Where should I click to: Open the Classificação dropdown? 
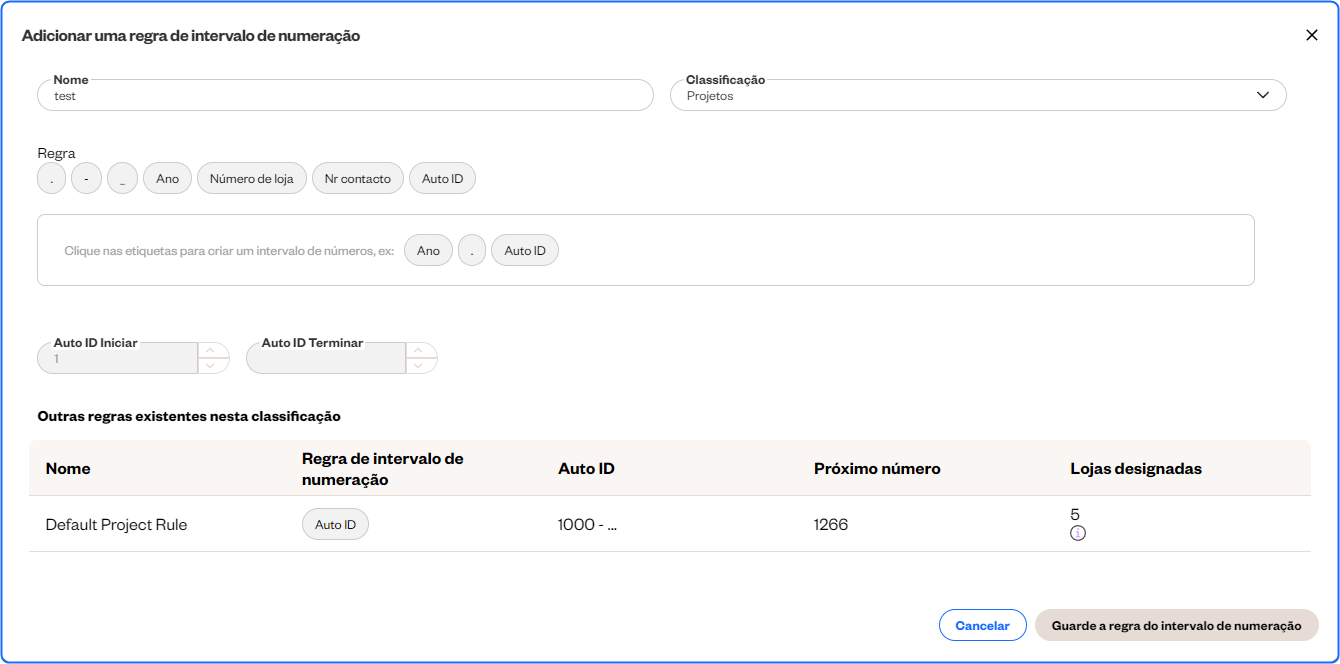tap(977, 96)
